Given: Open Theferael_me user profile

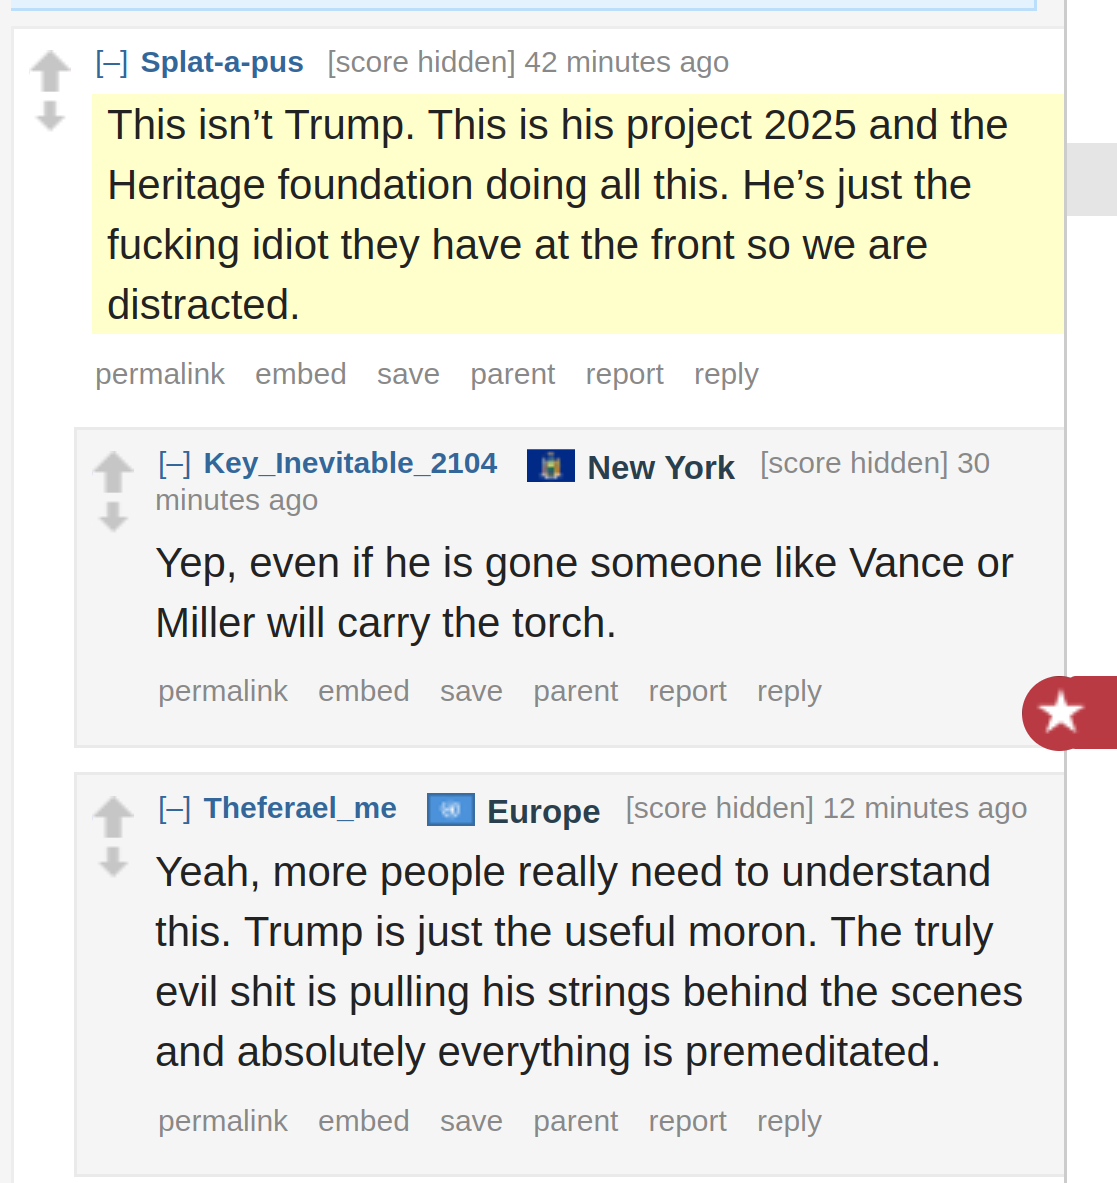Looking at the screenshot, I should coord(300,808).
